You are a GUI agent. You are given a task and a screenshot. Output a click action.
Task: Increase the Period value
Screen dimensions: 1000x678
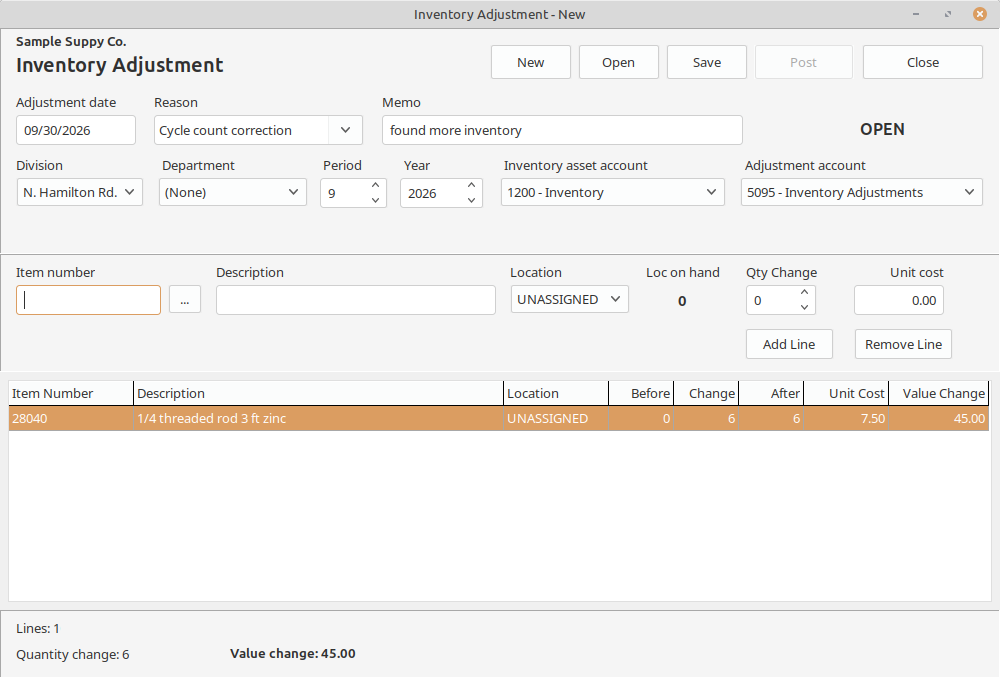[x=376, y=185]
